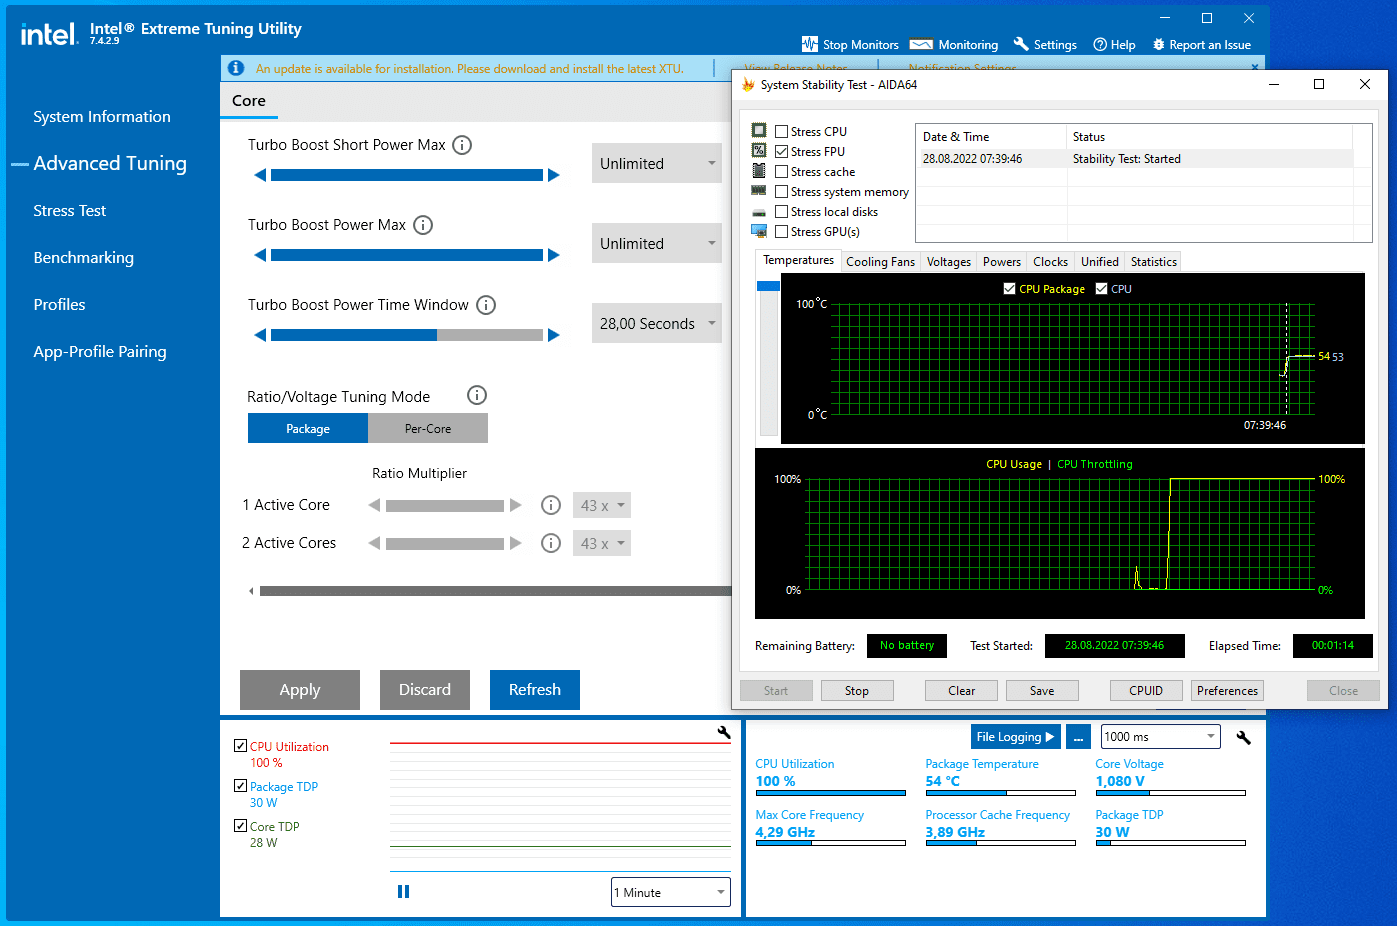
Task: Show info for Turbo Boost Short Power Max
Action: 462,145
